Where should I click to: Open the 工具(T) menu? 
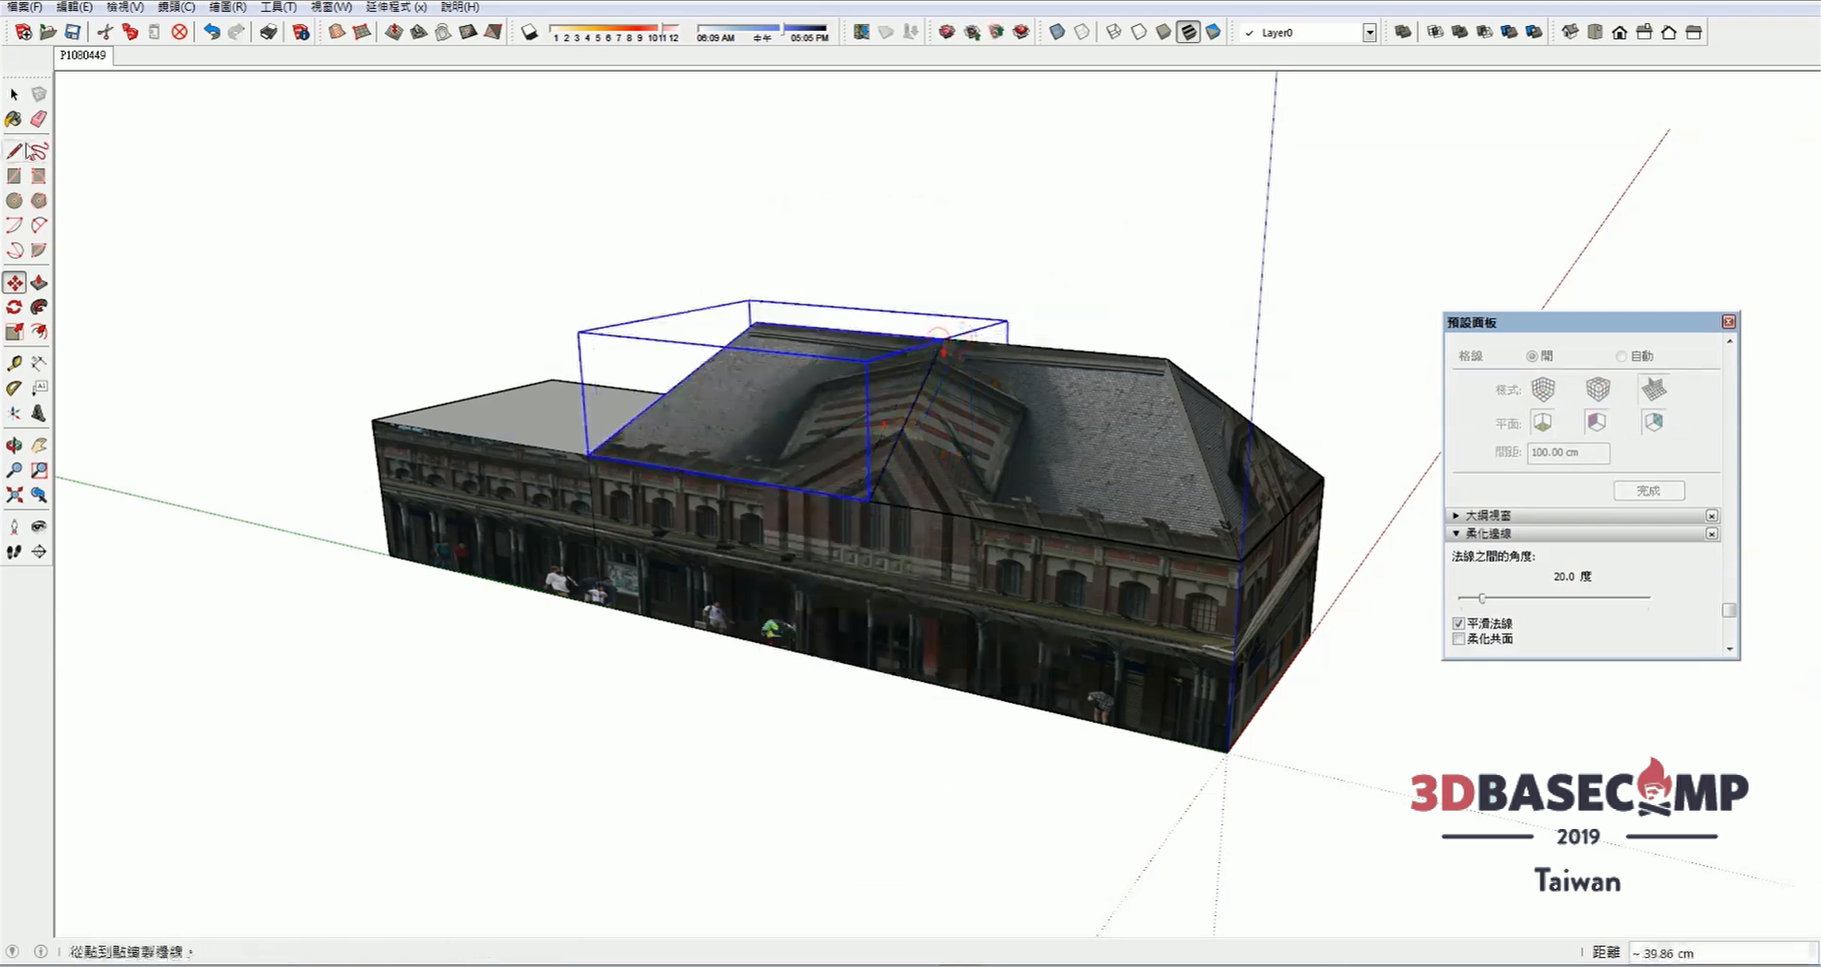278,7
